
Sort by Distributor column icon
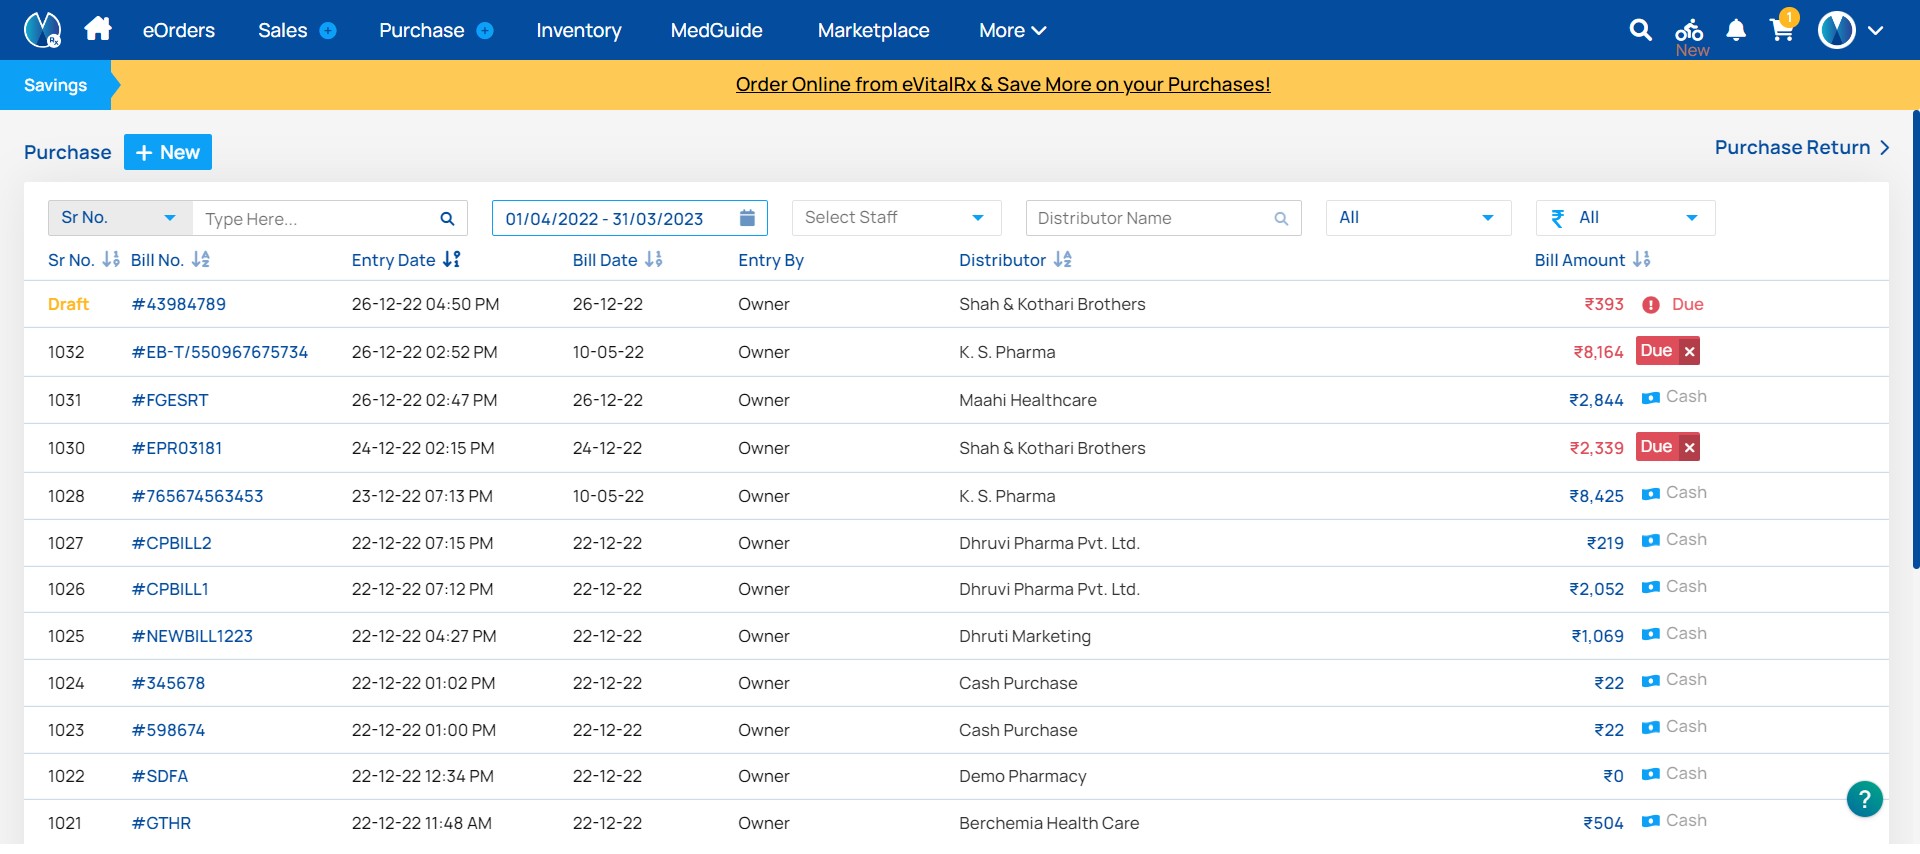[x=1063, y=260]
